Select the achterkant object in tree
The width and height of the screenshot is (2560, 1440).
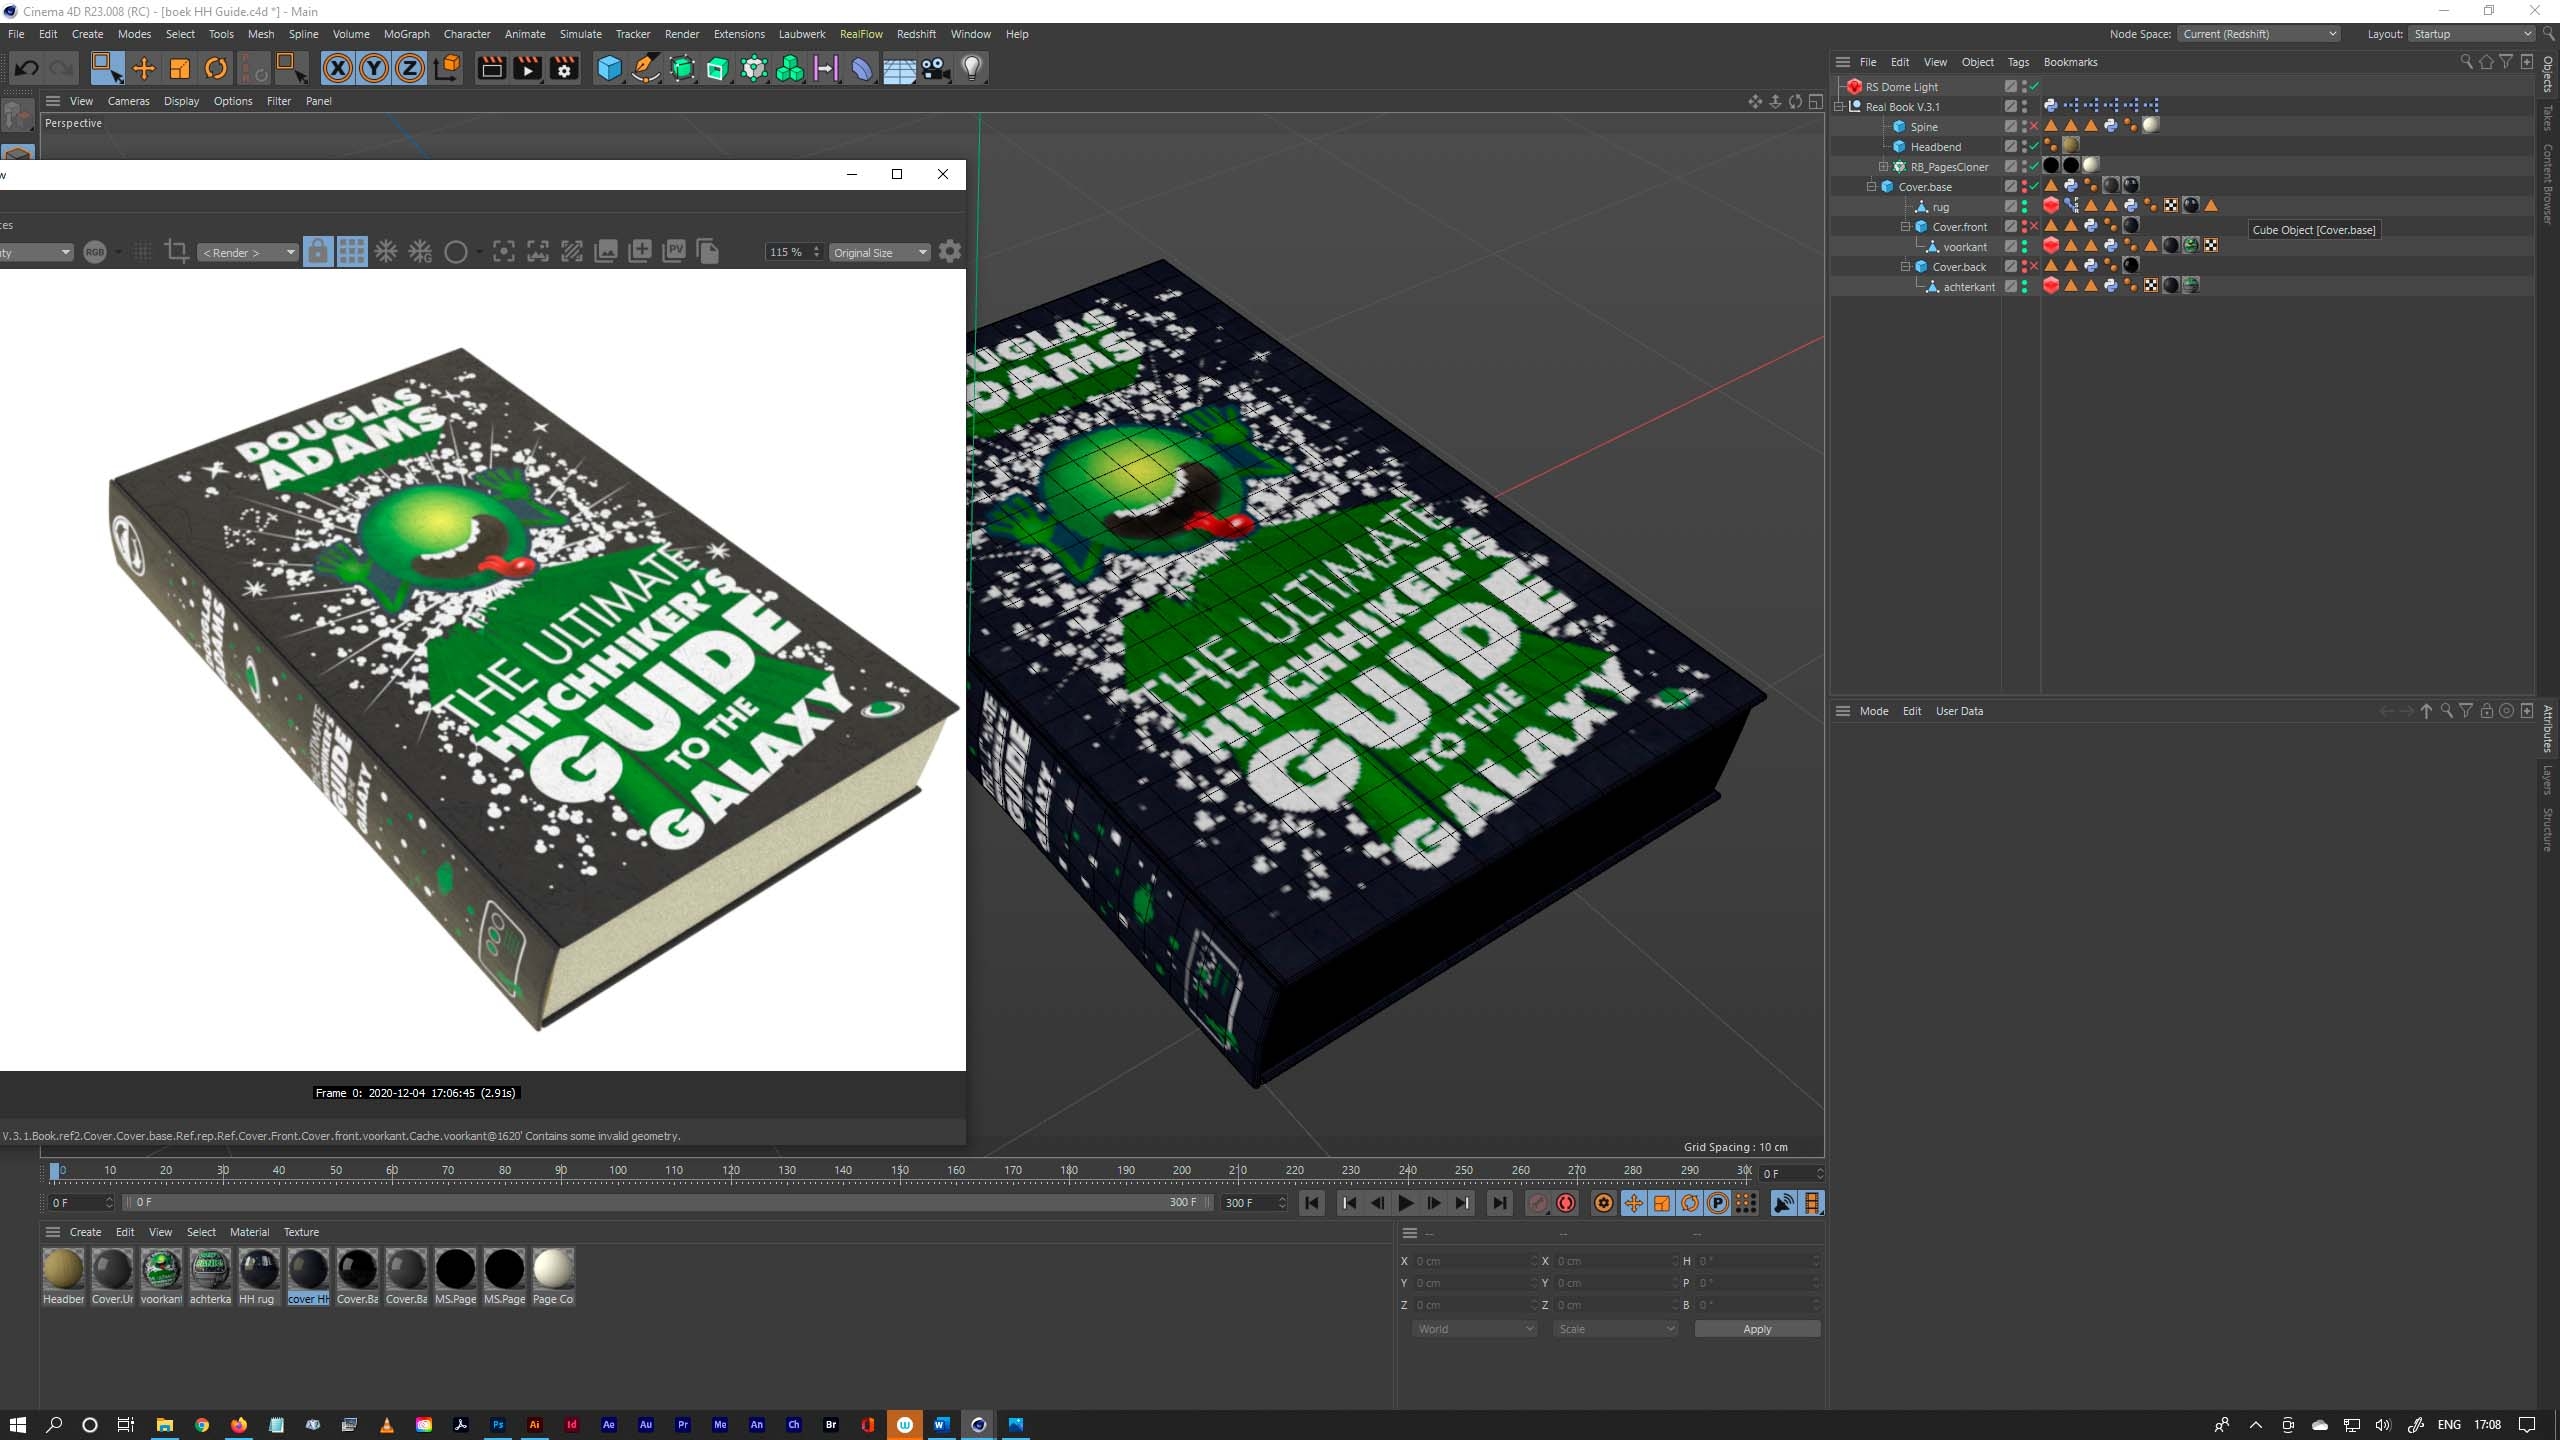(1968, 287)
